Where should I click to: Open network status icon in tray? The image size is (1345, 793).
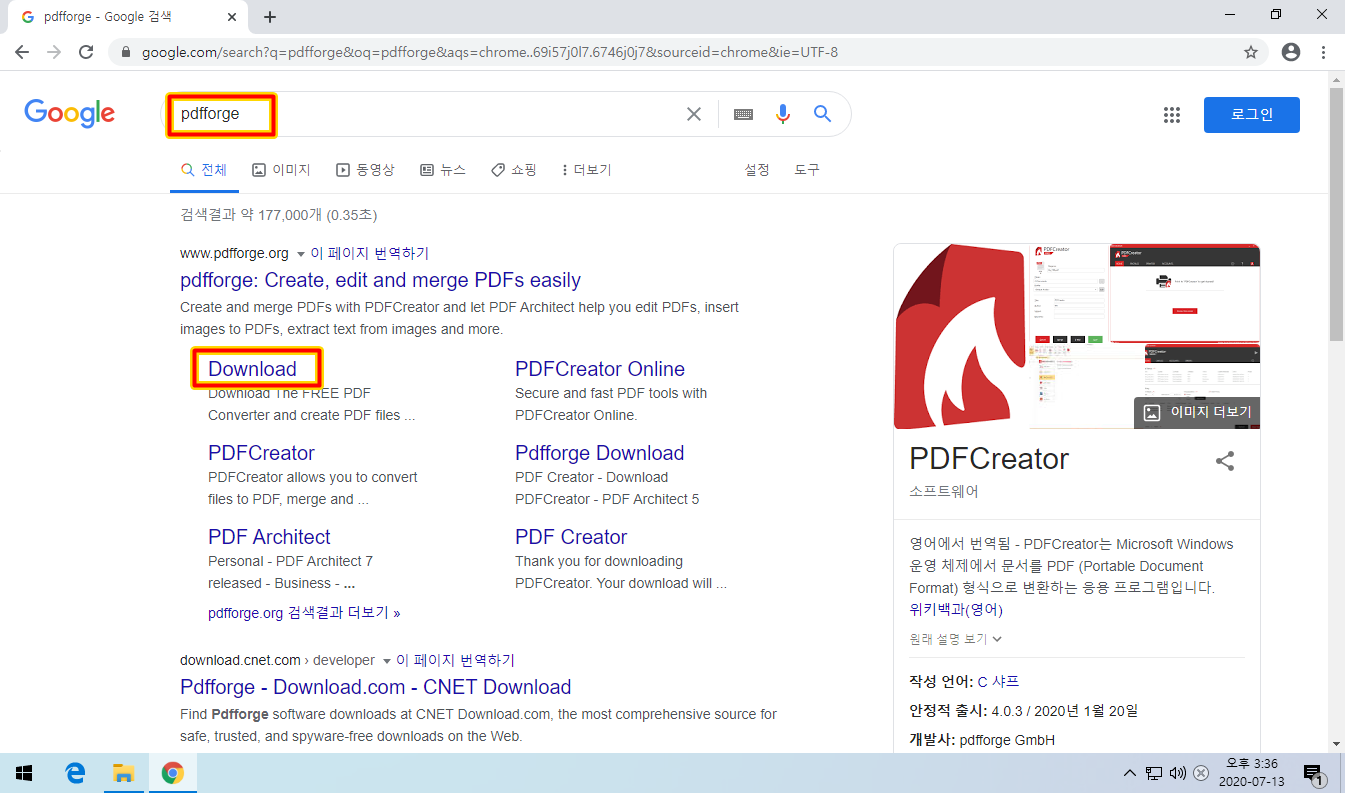coord(1153,773)
